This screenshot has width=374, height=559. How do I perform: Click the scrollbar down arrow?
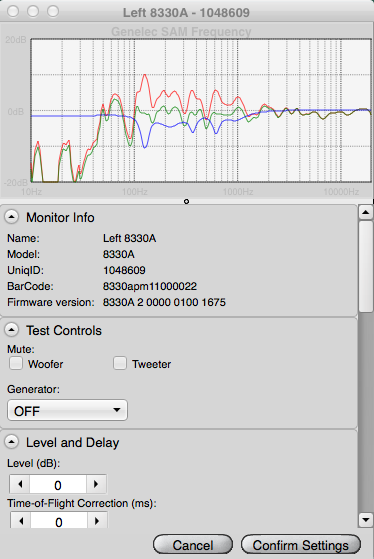(366, 520)
